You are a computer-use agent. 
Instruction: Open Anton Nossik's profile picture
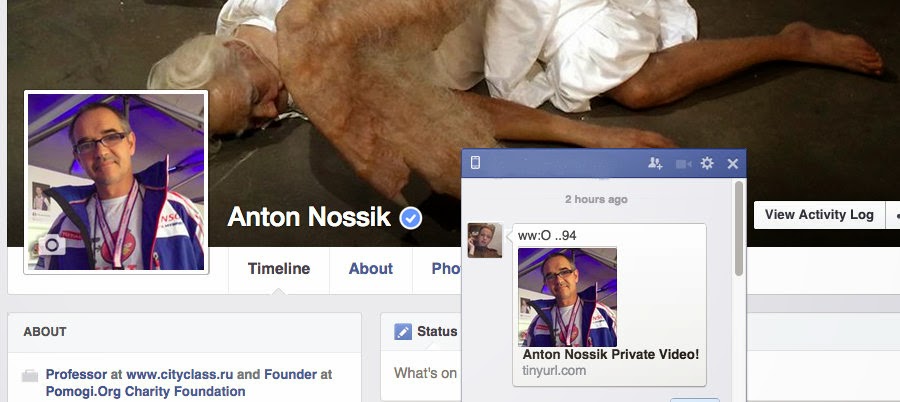tap(116, 182)
